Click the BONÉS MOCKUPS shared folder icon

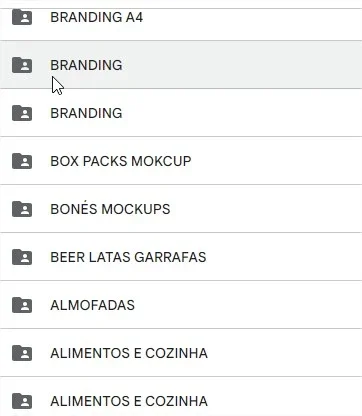point(22,209)
